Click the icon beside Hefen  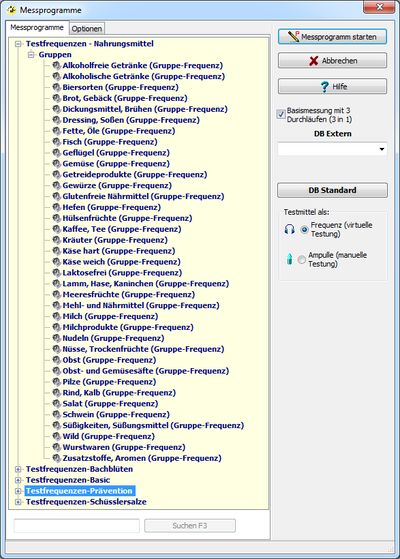pos(56,207)
